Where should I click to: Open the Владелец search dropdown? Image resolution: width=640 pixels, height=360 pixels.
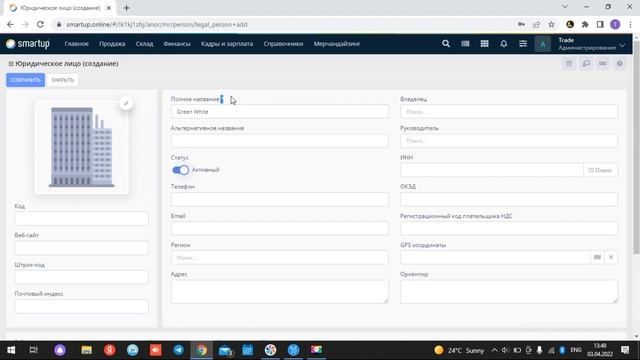509,111
